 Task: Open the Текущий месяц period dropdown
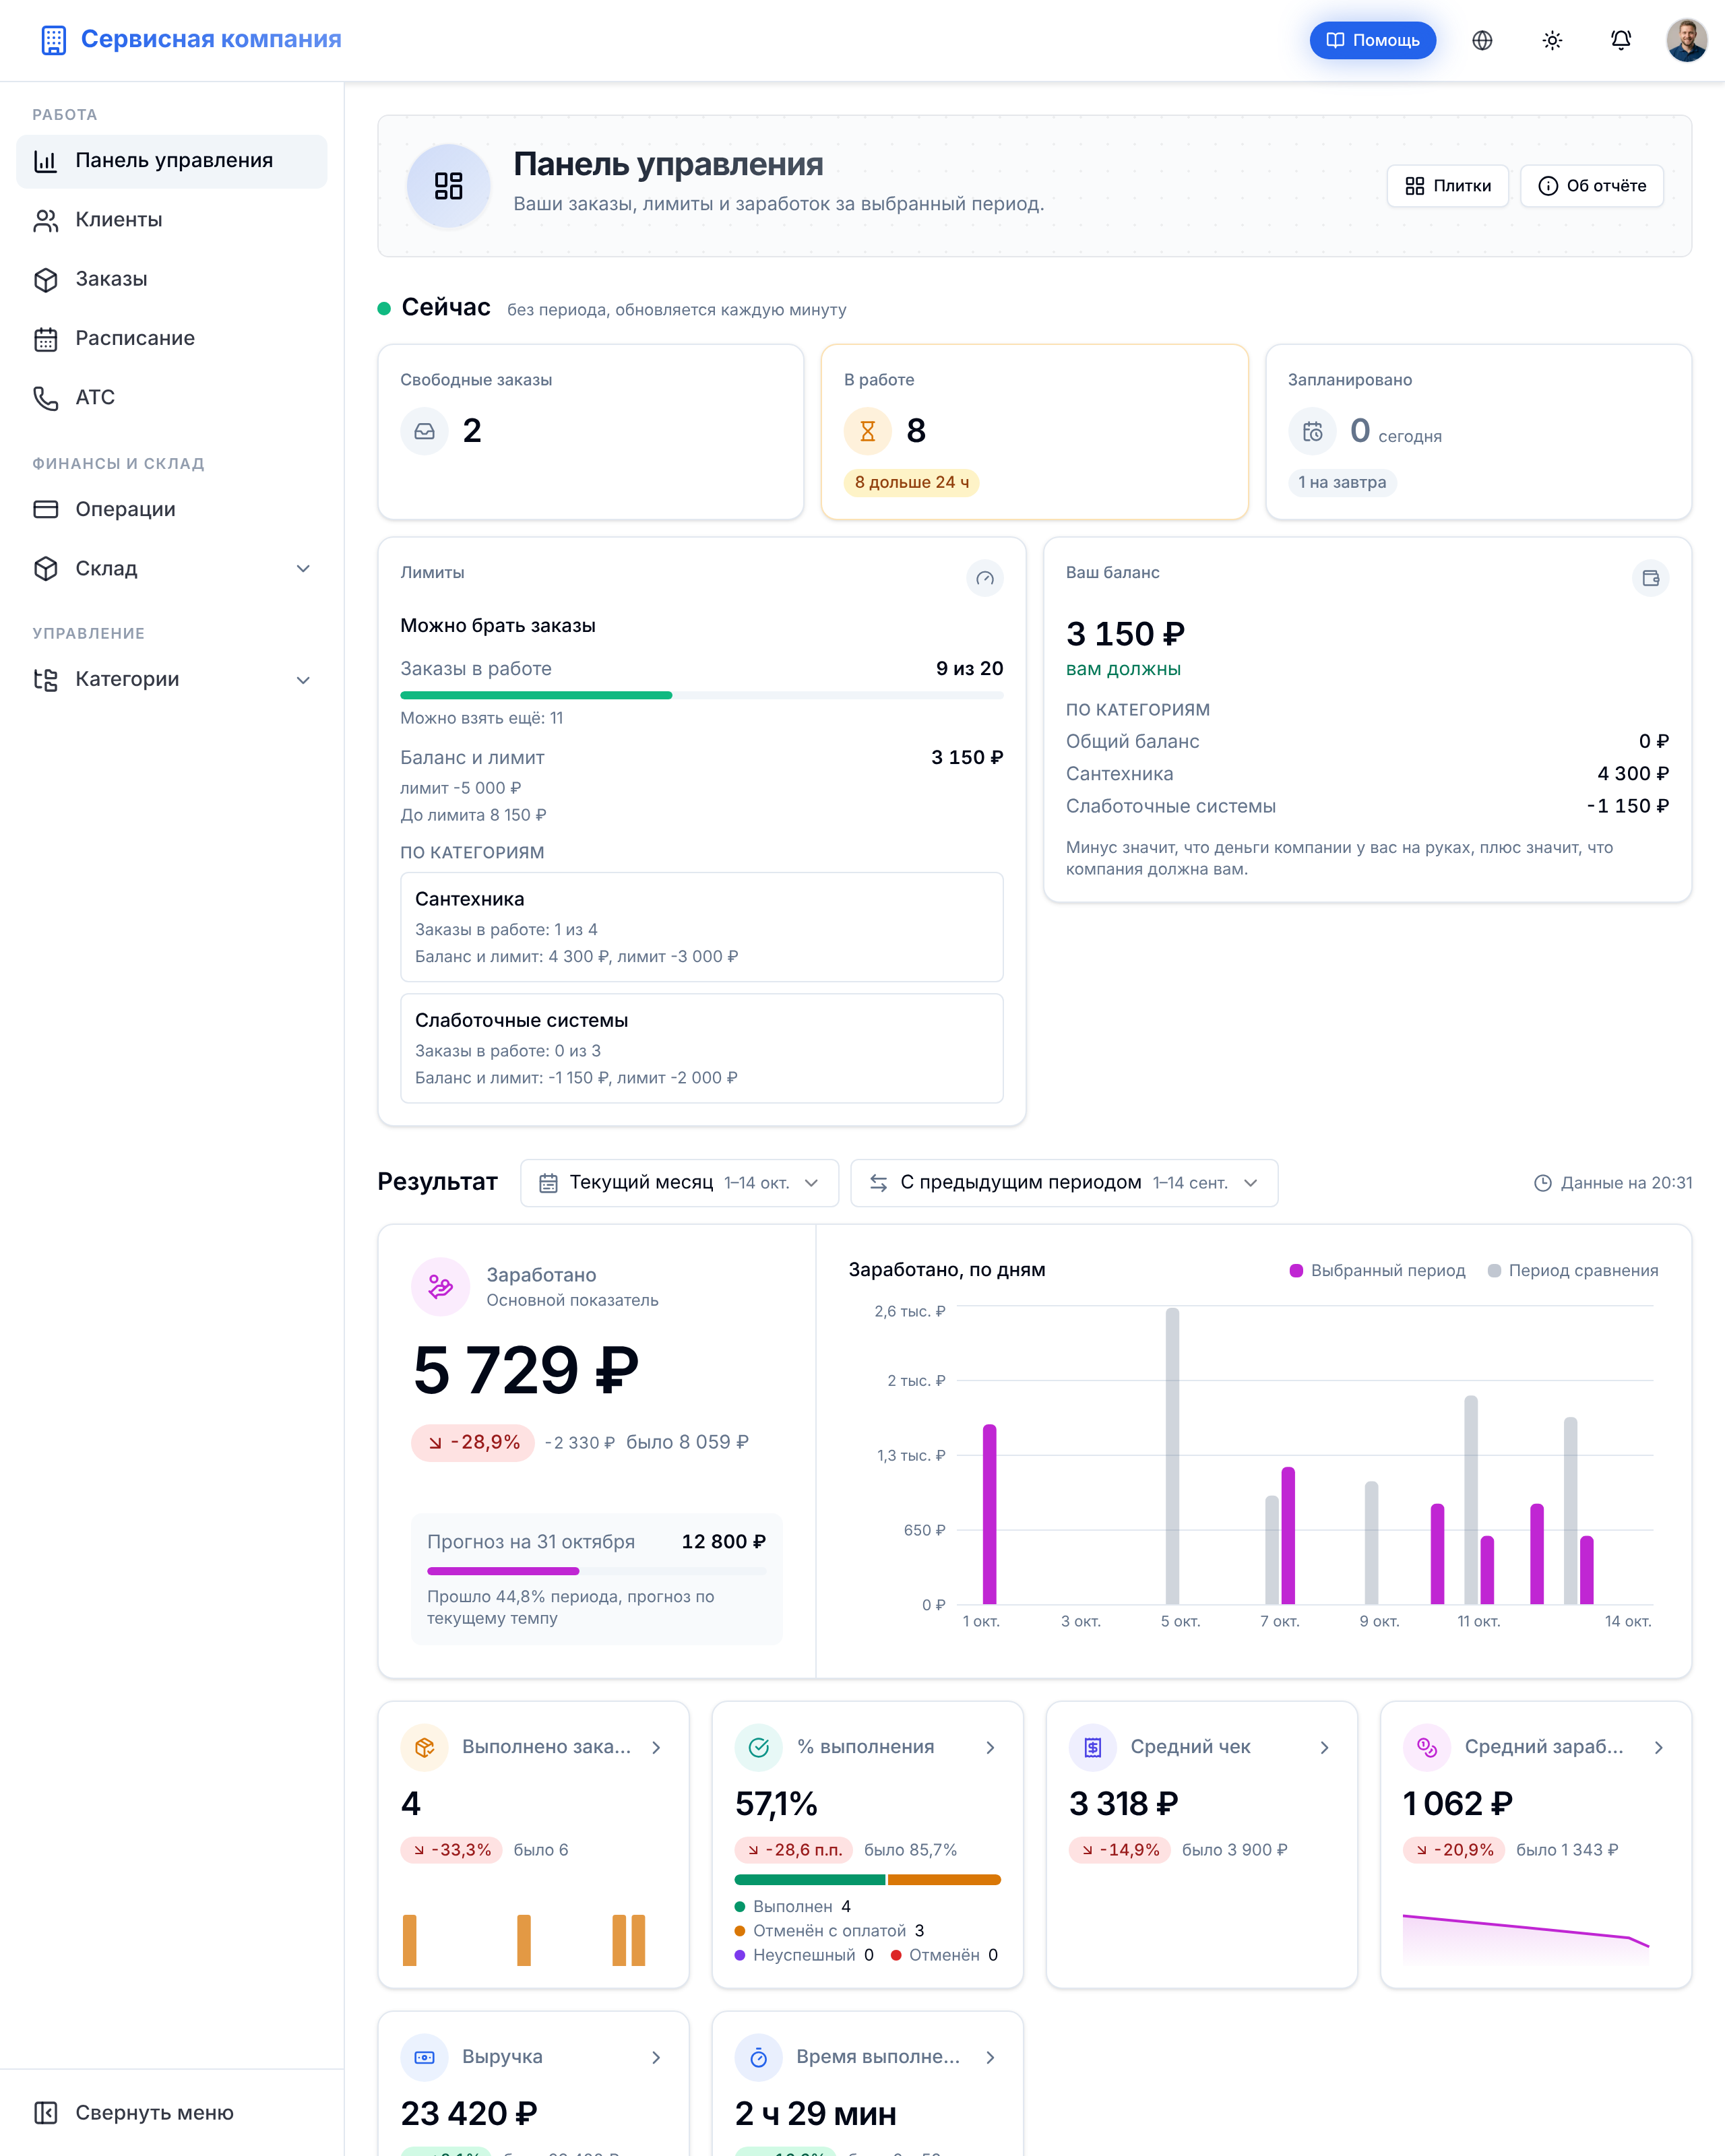(680, 1183)
